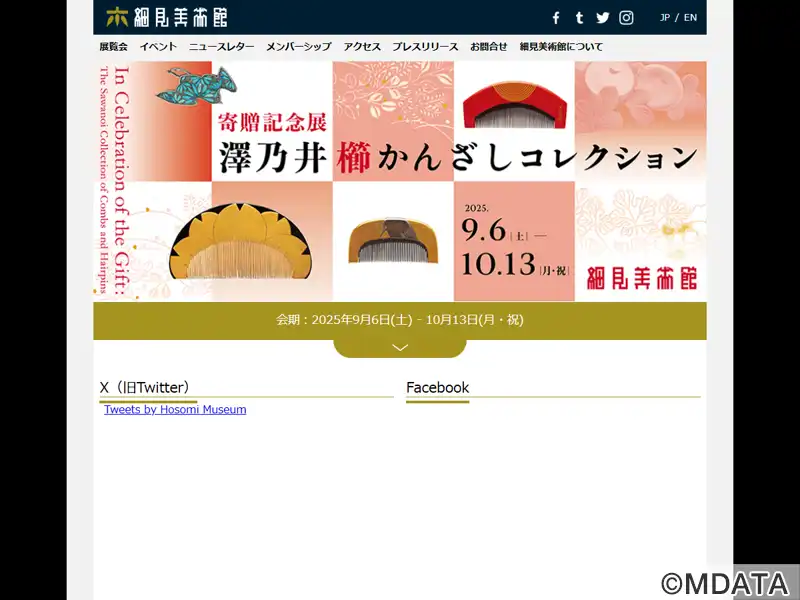Open the museum's Tumblr icon
800x600 pixels.
(x=579, y=18)
